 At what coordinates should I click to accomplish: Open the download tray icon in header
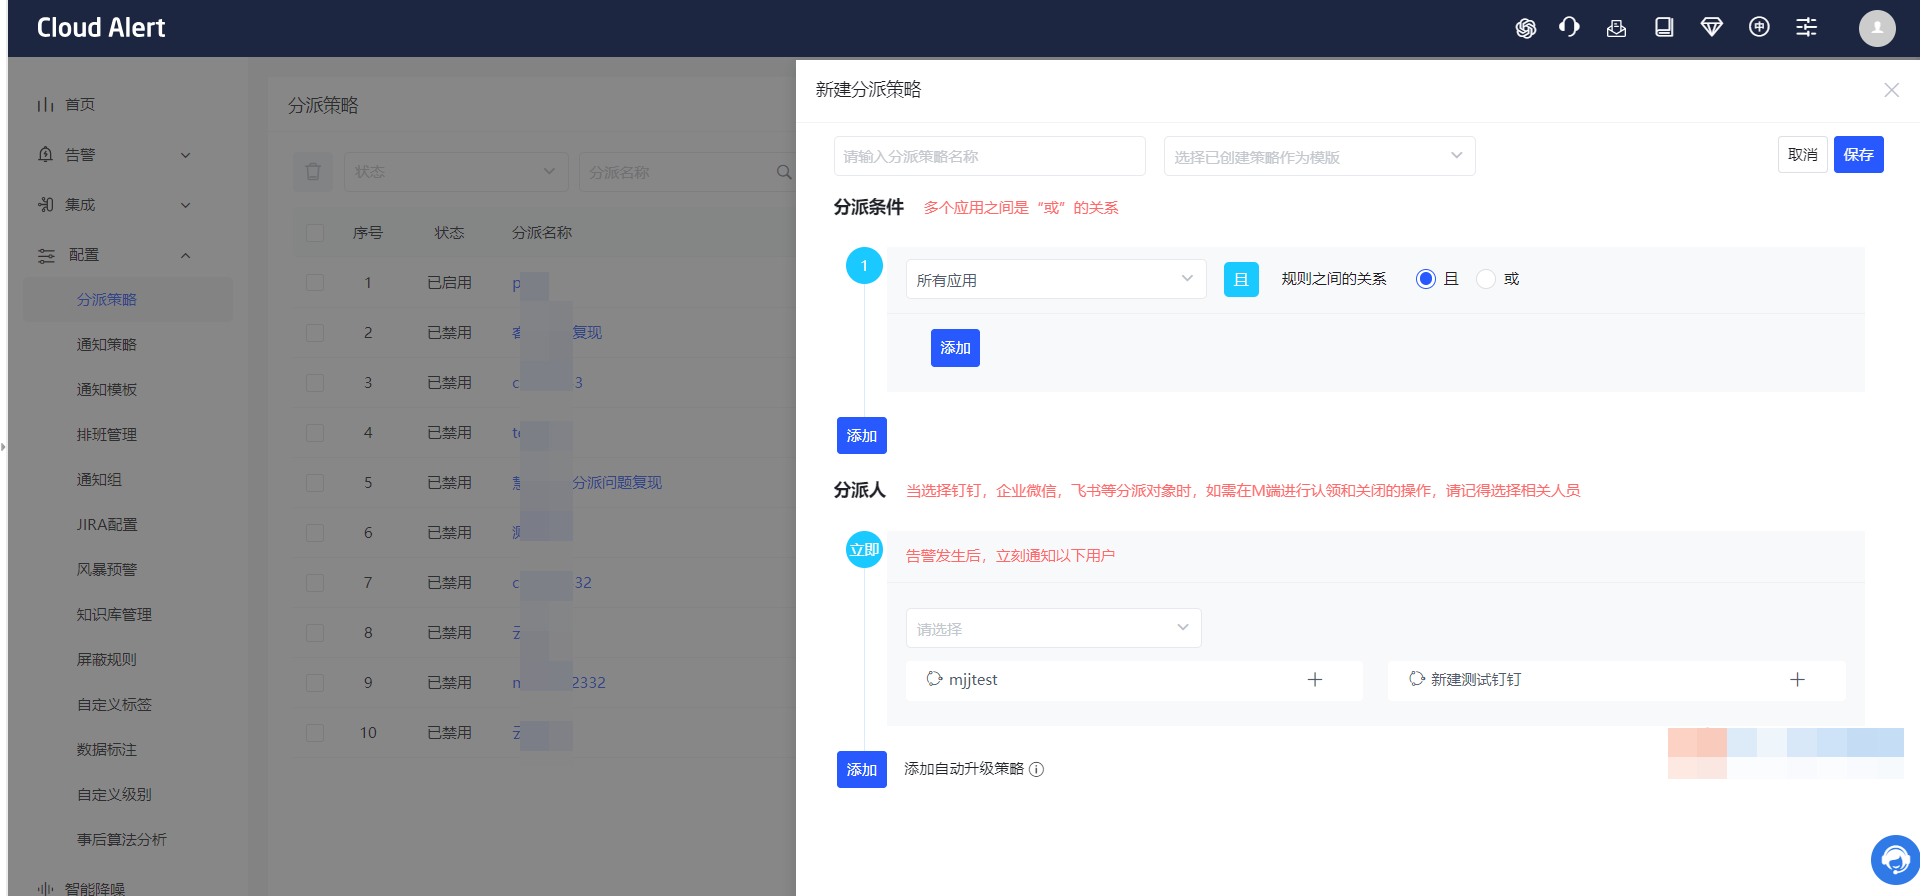[x=1616, y=28]
